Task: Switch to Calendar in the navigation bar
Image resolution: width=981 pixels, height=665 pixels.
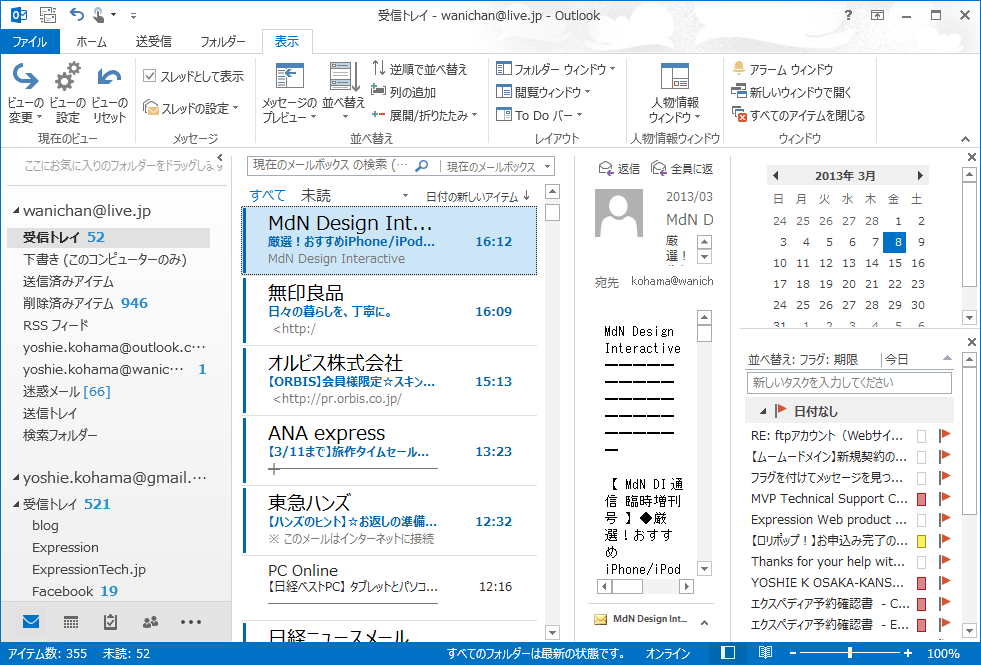Action: point(71,621)
